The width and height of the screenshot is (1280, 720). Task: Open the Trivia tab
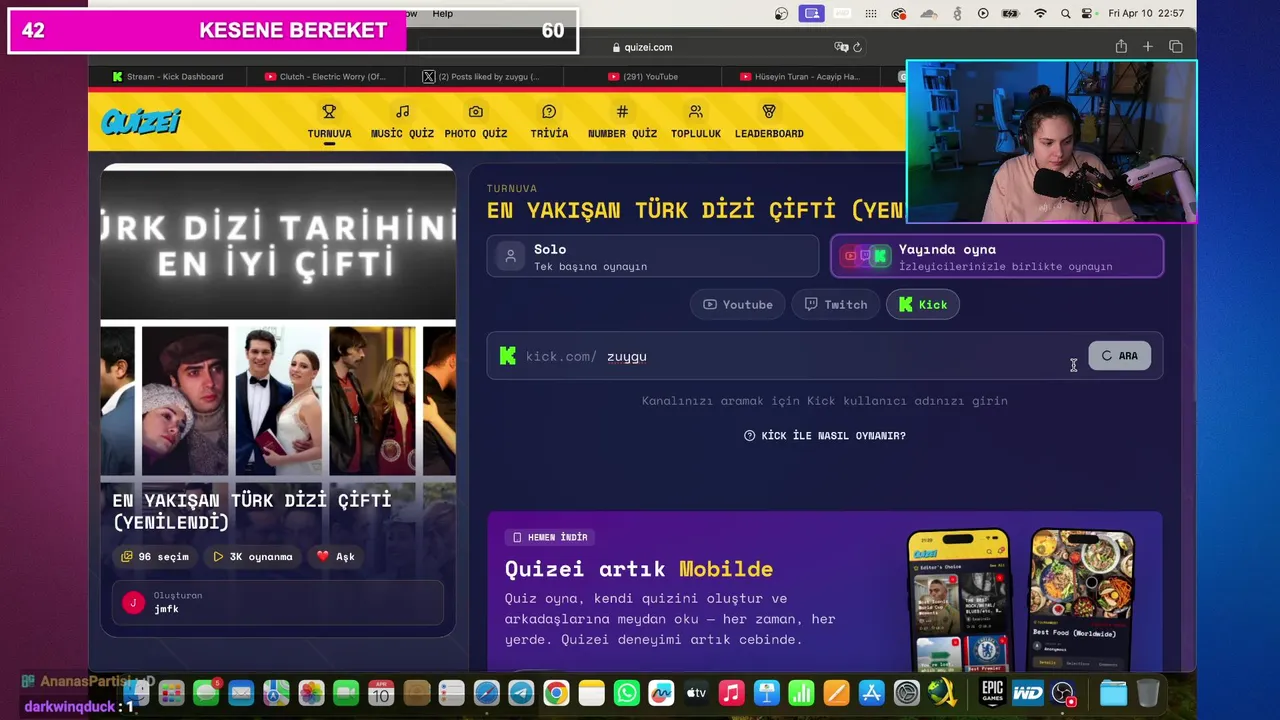(x=549, y=122)
